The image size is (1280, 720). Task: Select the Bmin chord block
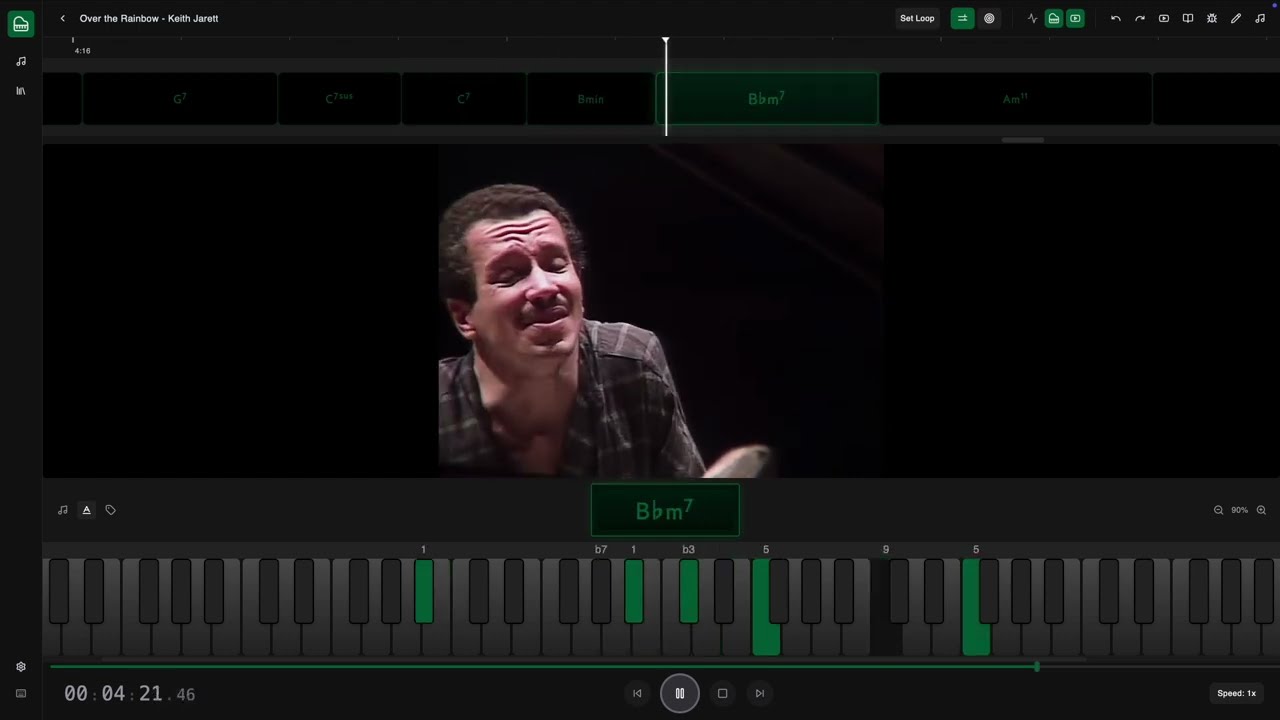point(591,99)
